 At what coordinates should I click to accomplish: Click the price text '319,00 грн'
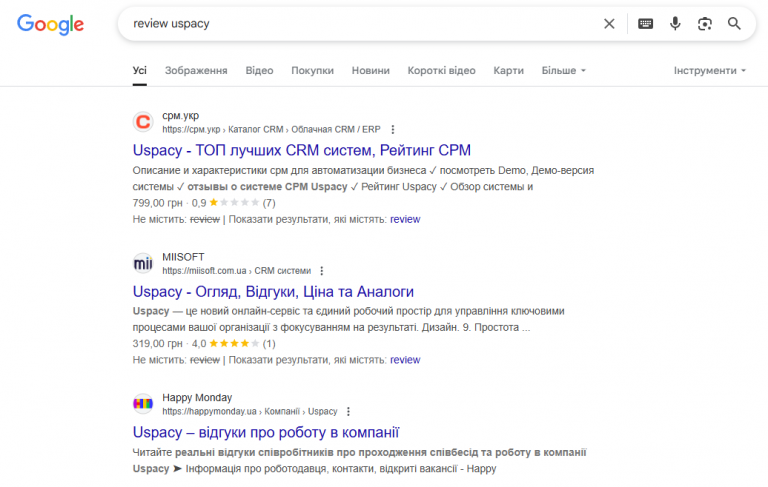[157, 344]
